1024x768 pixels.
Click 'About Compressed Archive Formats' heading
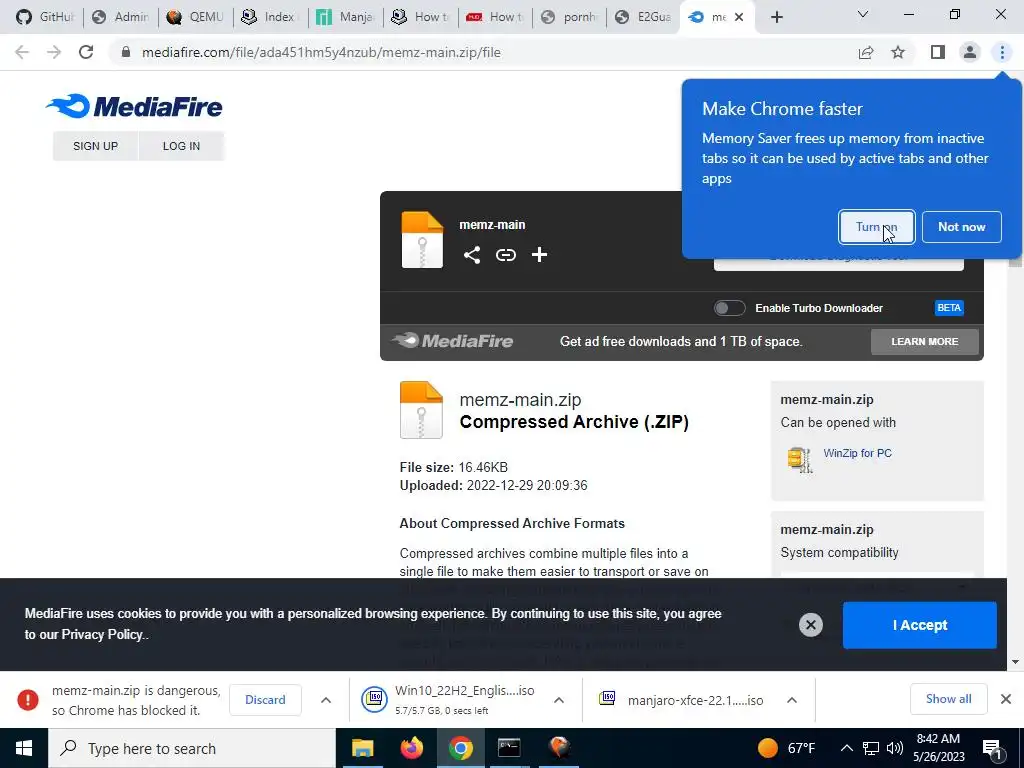[512, 523]
